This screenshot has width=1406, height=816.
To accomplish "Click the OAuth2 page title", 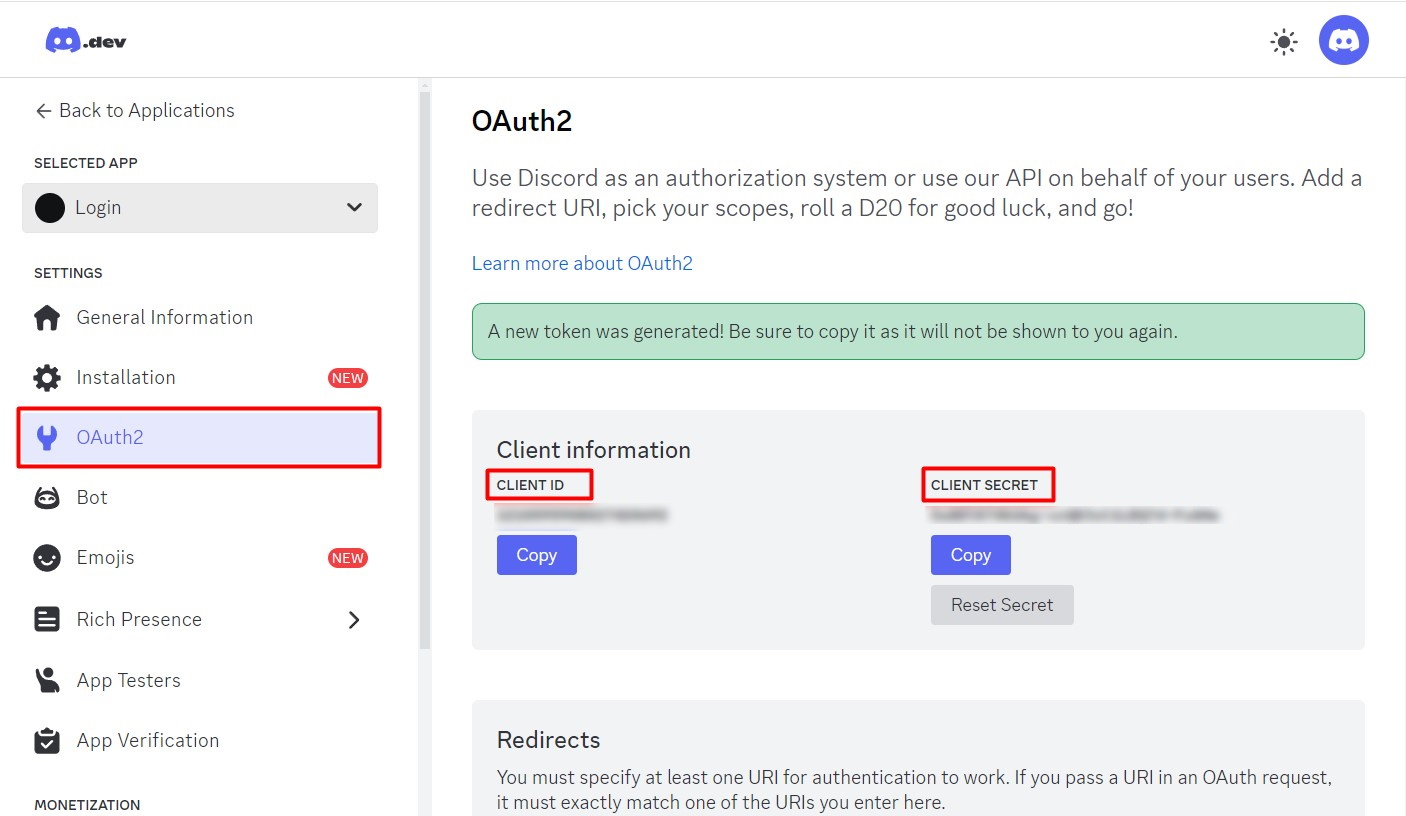I will tap(522, 121).
